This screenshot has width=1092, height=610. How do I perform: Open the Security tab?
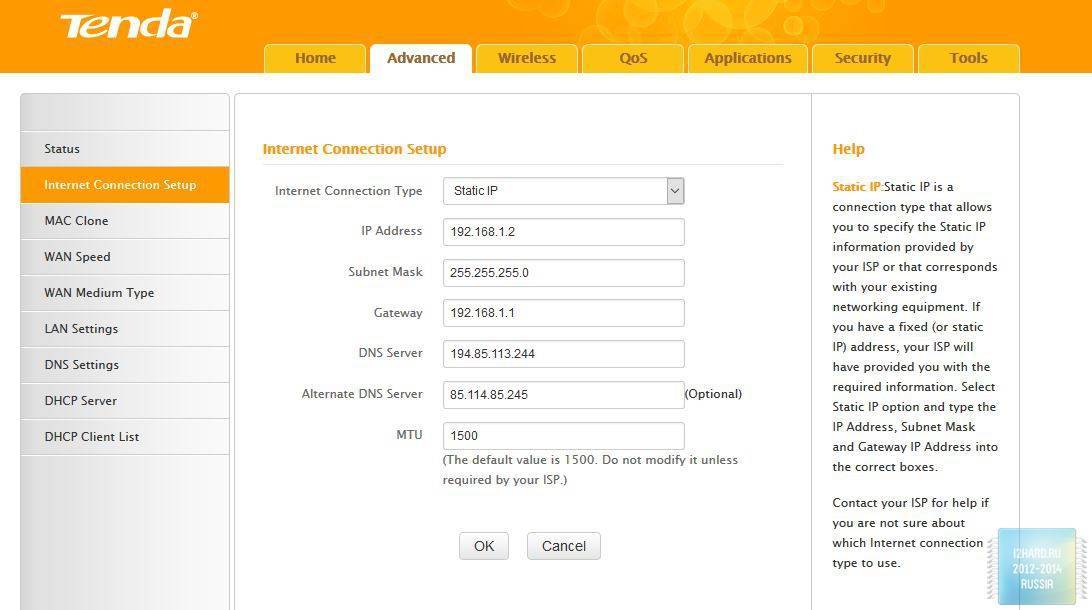(862, 58)
